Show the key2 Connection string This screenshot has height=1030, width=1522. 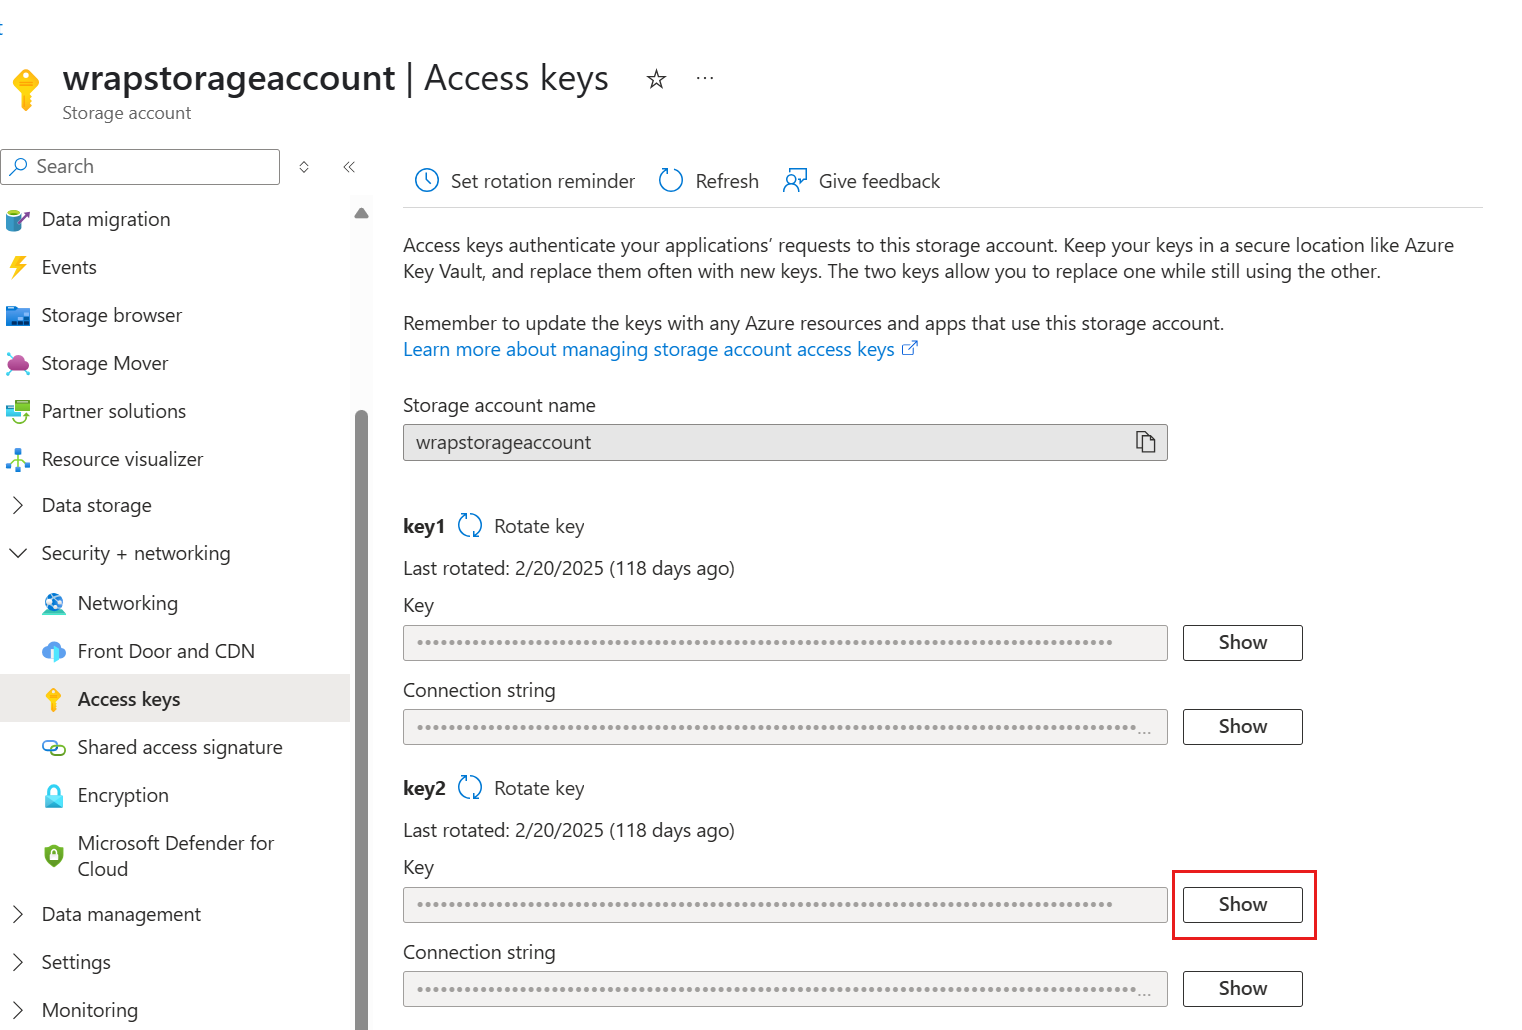1242,989
